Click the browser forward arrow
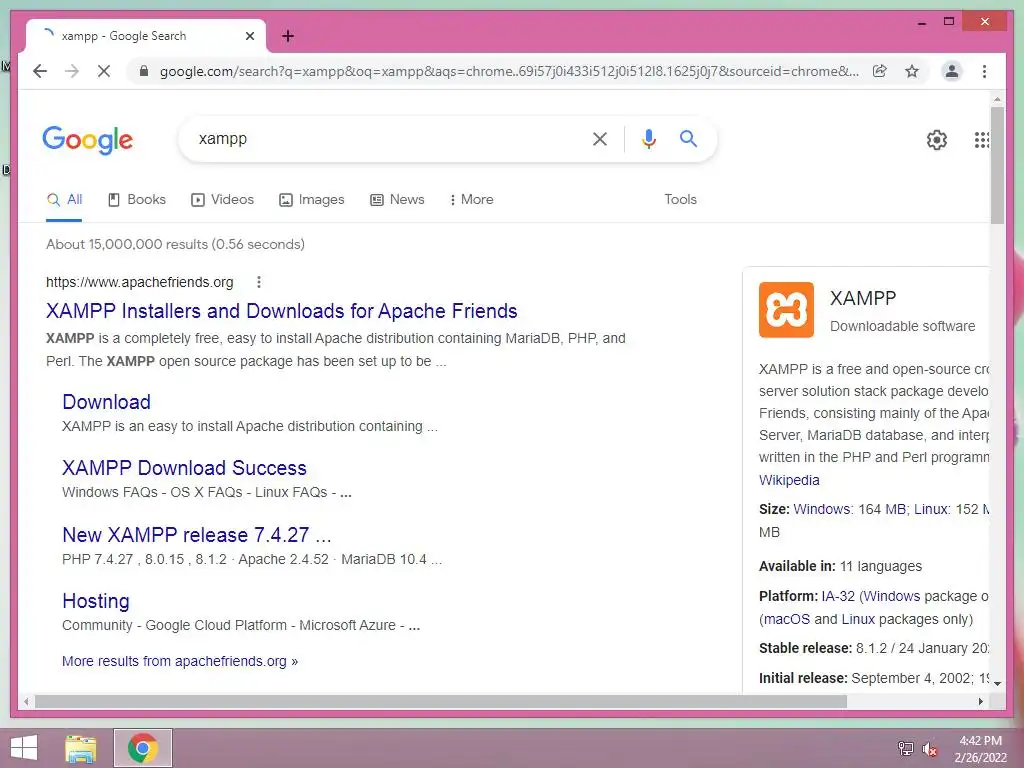Screen dimensions: 1024x768 pyautogui.click(x=72, y=71)
